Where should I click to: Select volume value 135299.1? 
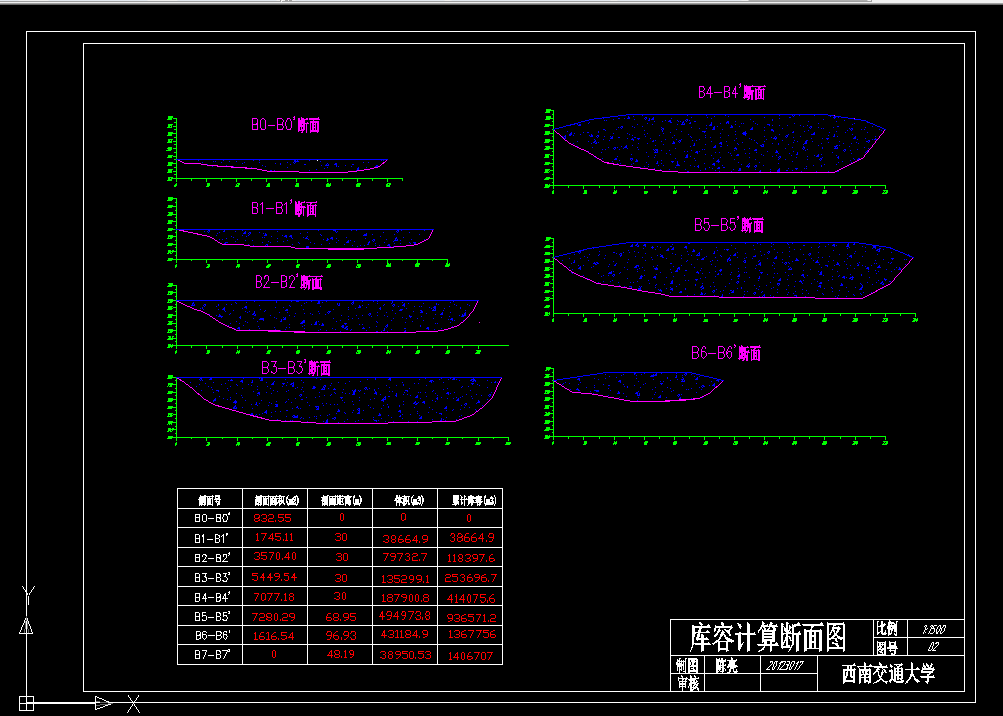click(x=406, y=578)
